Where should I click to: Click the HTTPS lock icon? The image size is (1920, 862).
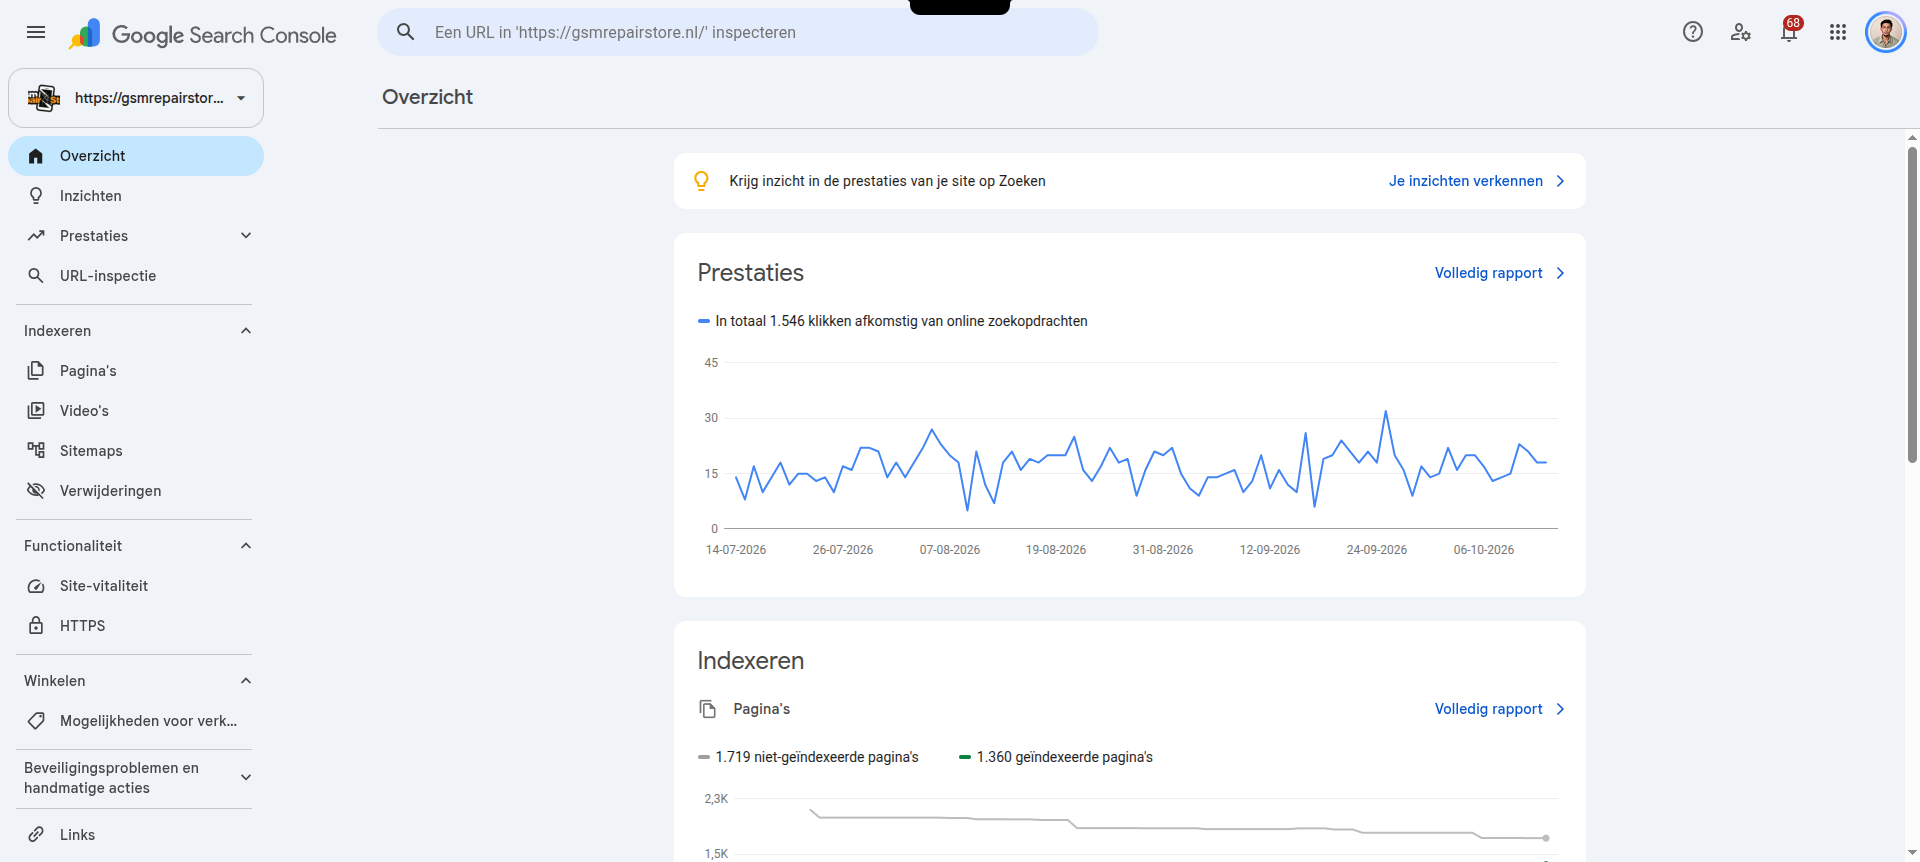pyautogui.click(x=36, y=626)
